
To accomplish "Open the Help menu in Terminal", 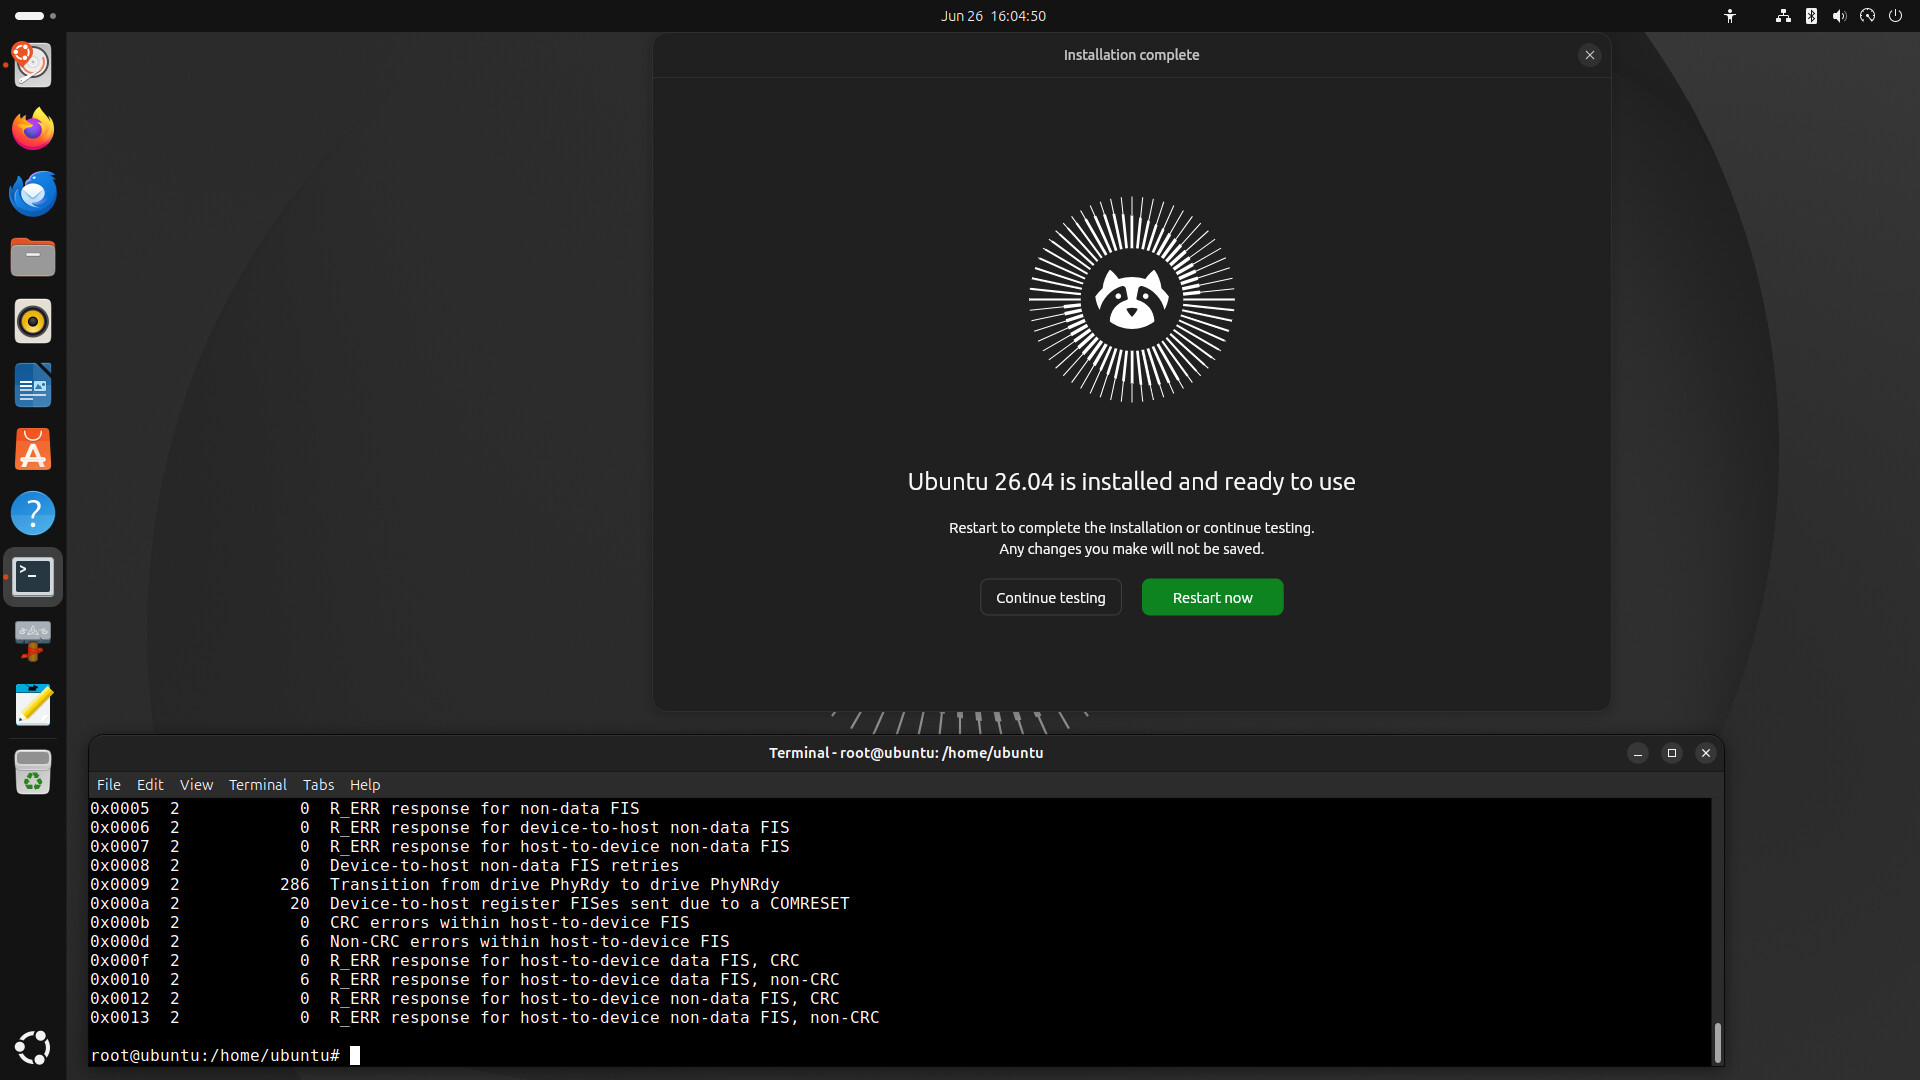I will 365,785.
